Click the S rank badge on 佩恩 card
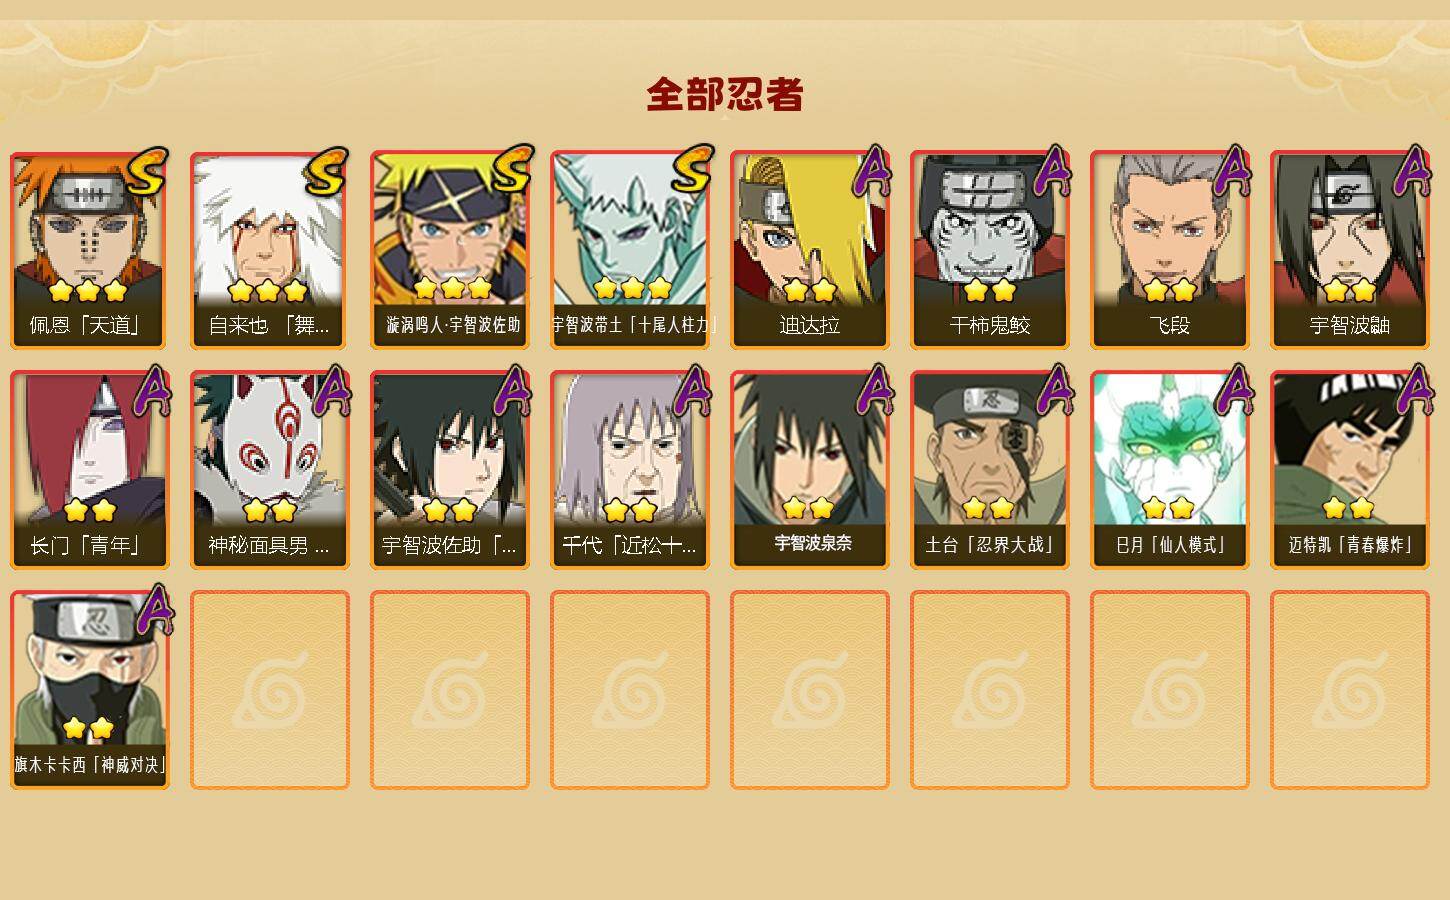 pos(148,171)
